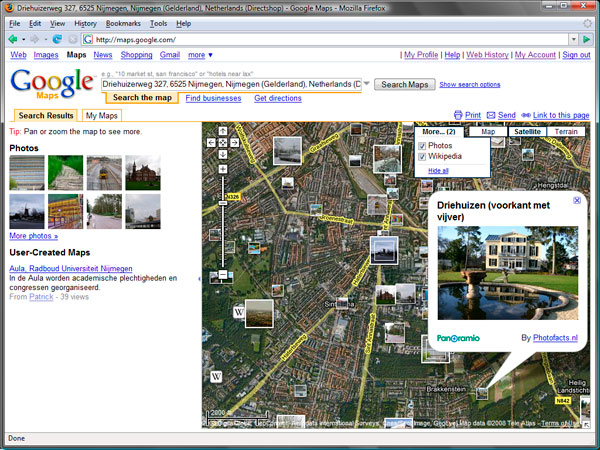Open the address bar URL dropdown
Viewport: 600px width, 450px height.
pos(573,39)
